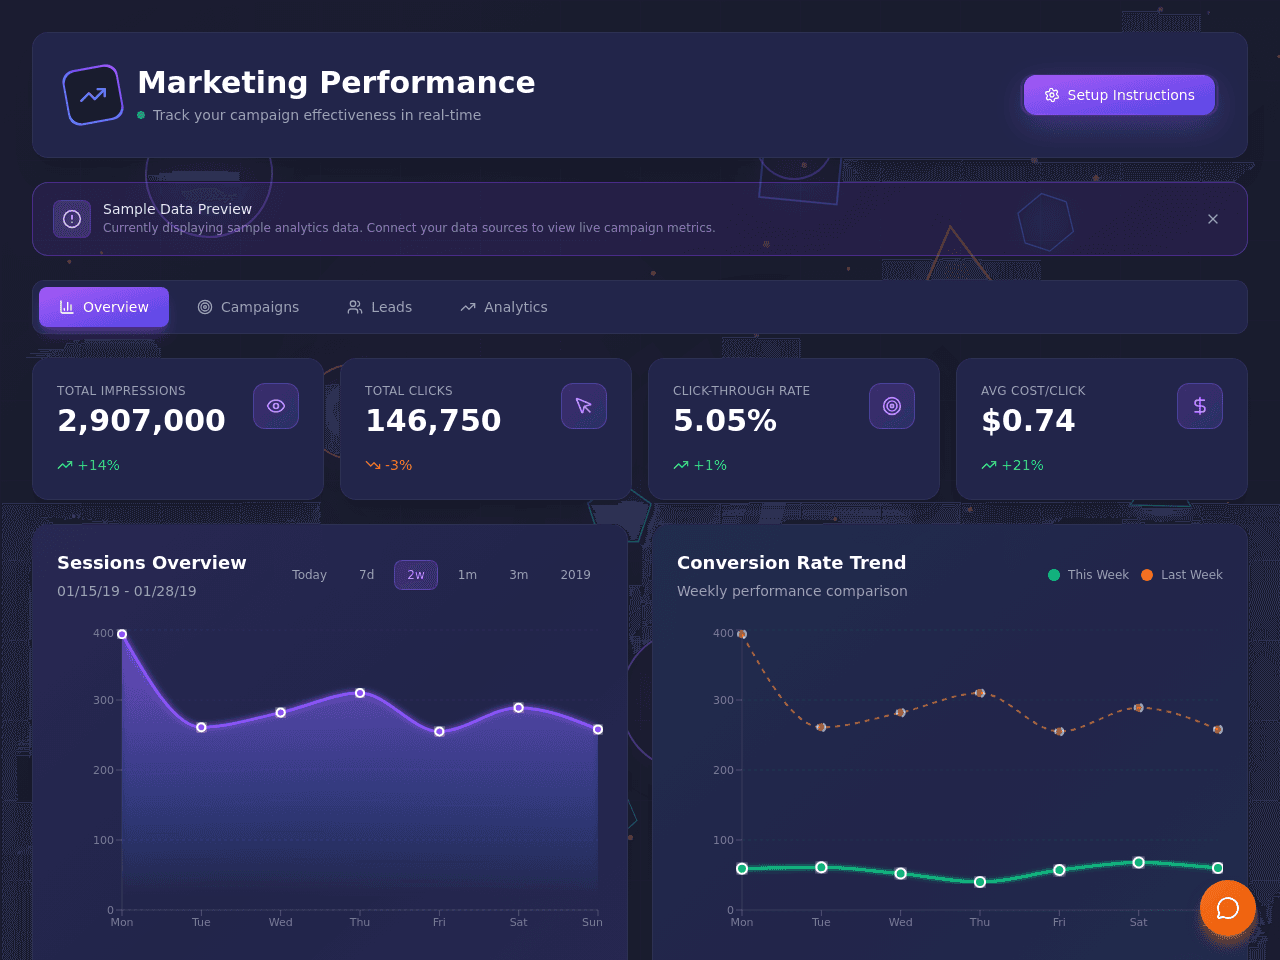
Task: Select the 2w time range
Action: pos(416,575)
